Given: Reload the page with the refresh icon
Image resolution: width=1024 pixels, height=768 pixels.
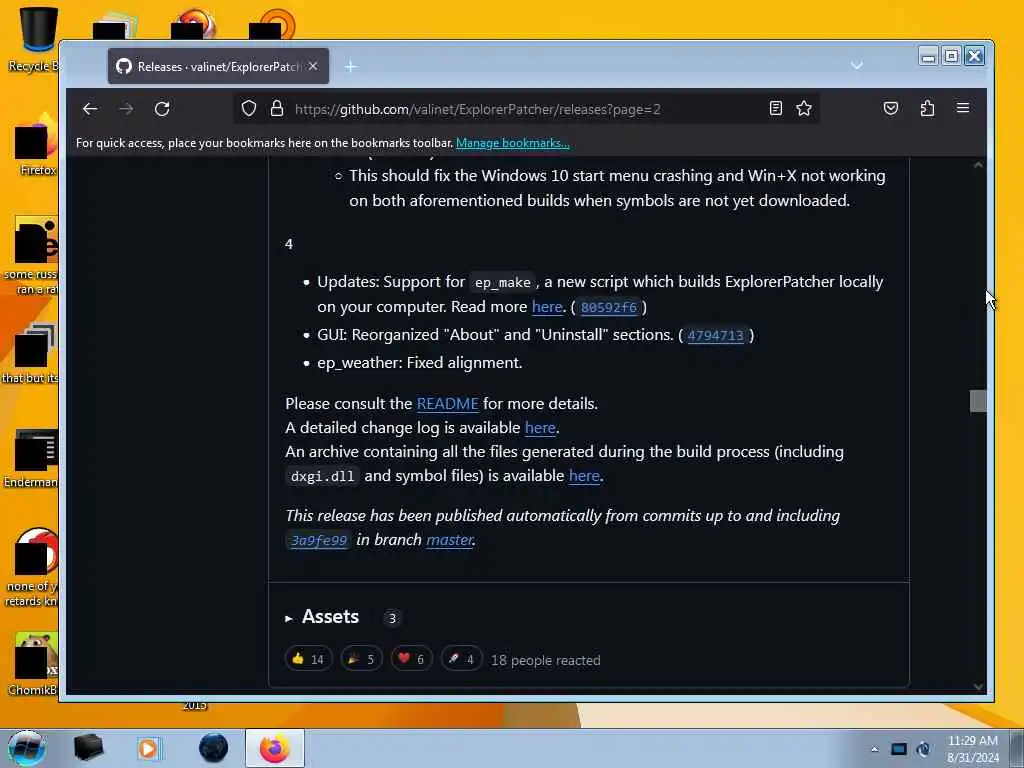Looking at the screenshot, I should coord(162,109).
